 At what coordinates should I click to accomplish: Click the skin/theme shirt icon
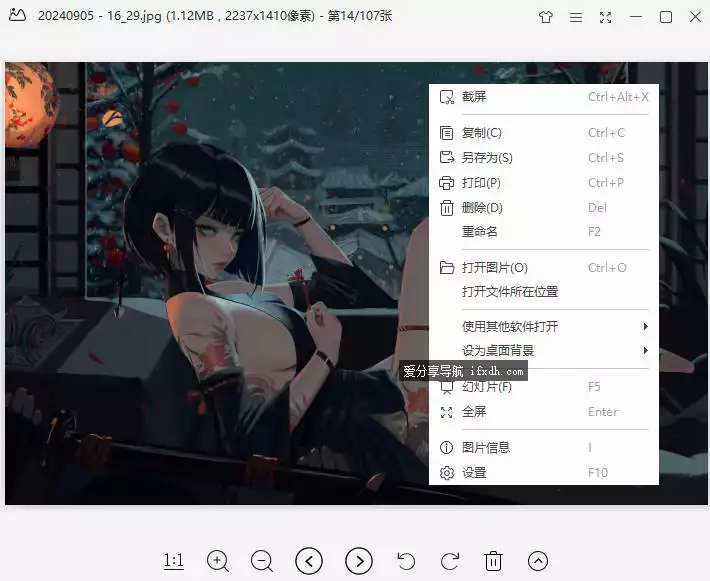click(546, 17)
